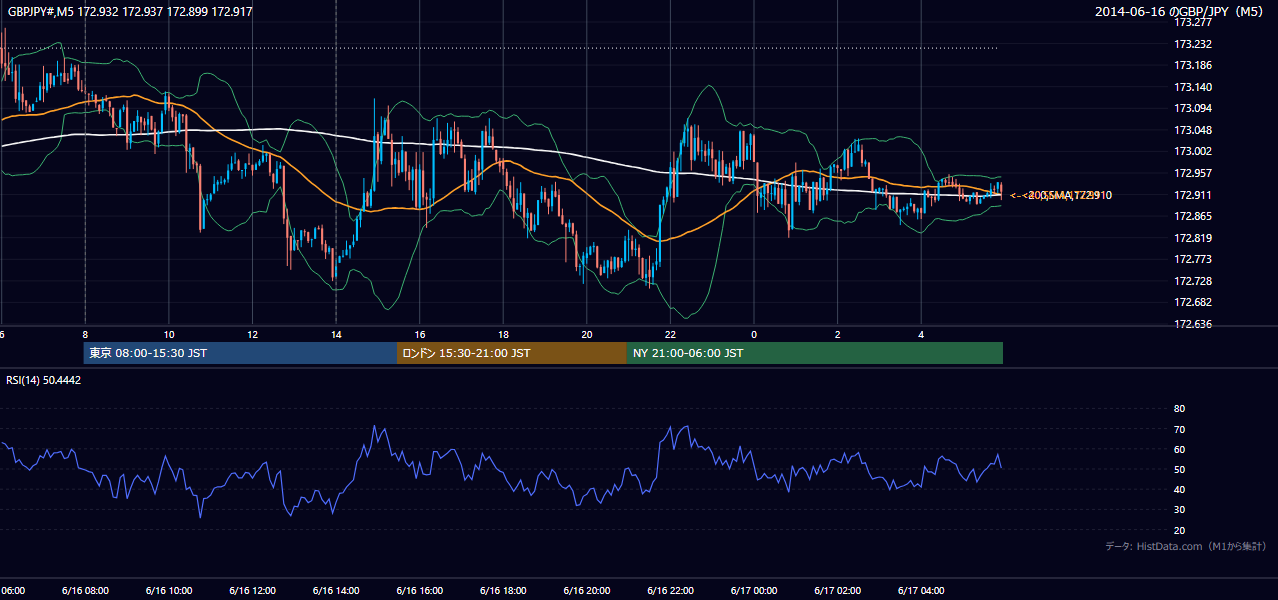1278x600 pixels.
Task: Select the ロンドン 15:30-21:00 JST session bar
Action: click(x=512, y=353)
